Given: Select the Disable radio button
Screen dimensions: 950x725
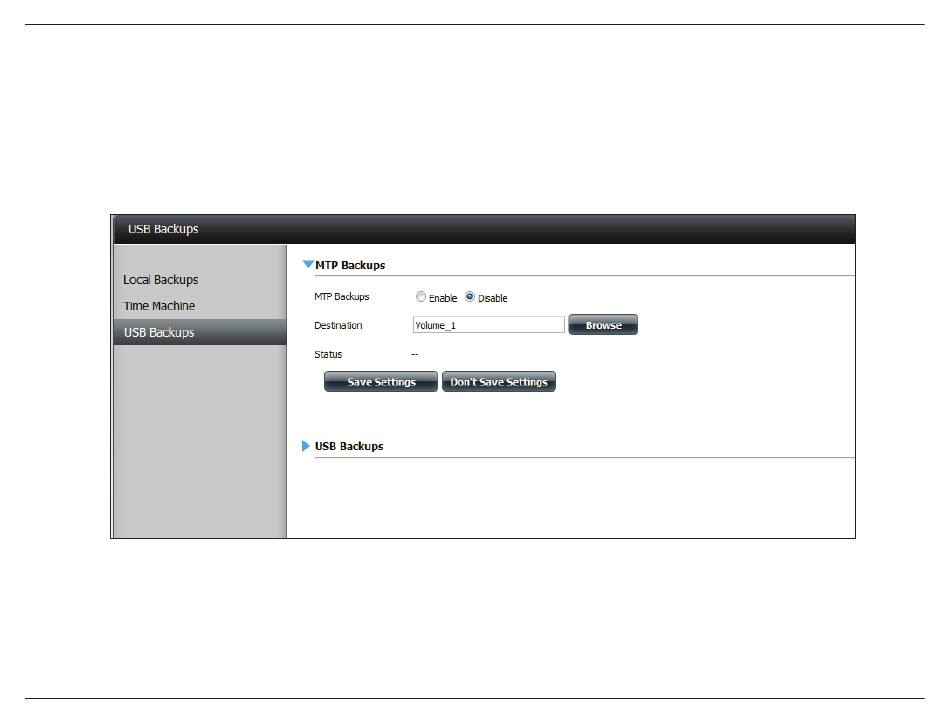Looking at the screenshot, I should (470, 297).
